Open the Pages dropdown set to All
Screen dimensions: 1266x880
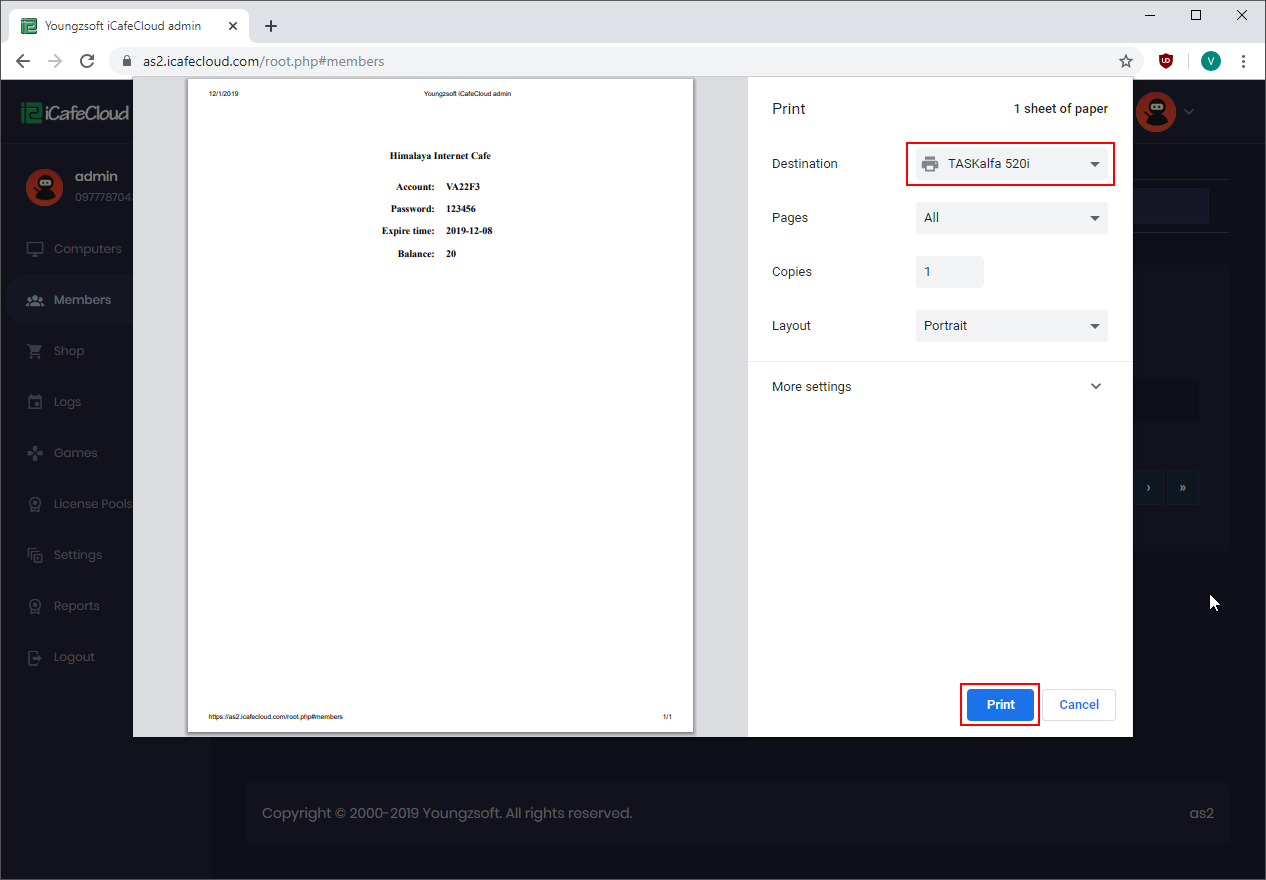point(1011,218)
